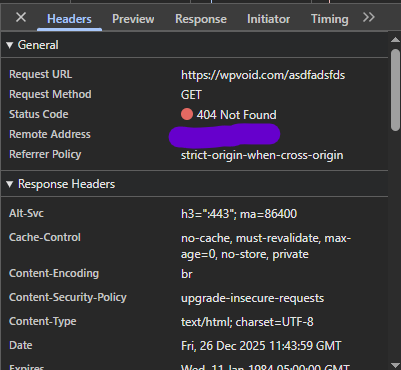Show more tabs via double chevron

[369, 17]
